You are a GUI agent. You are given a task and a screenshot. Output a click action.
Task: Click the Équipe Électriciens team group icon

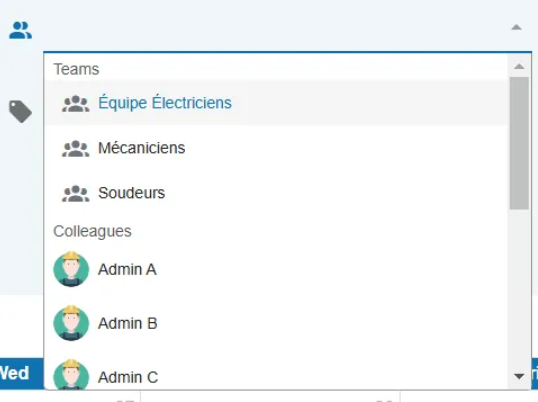tap(75, 104)
